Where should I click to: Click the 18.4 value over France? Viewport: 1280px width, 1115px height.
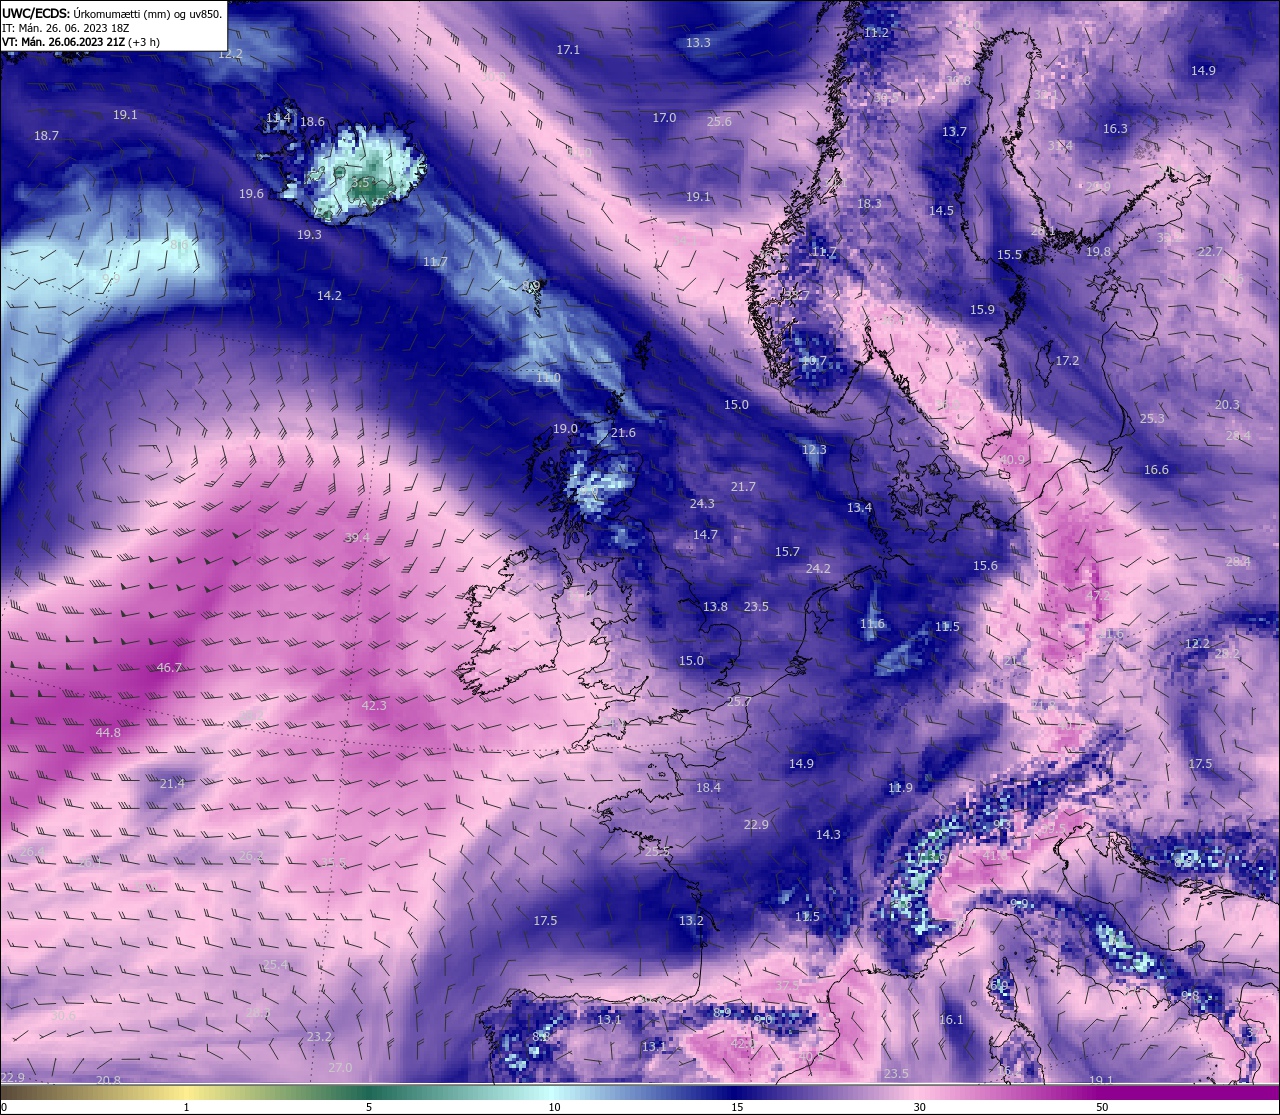coord(708,788)
